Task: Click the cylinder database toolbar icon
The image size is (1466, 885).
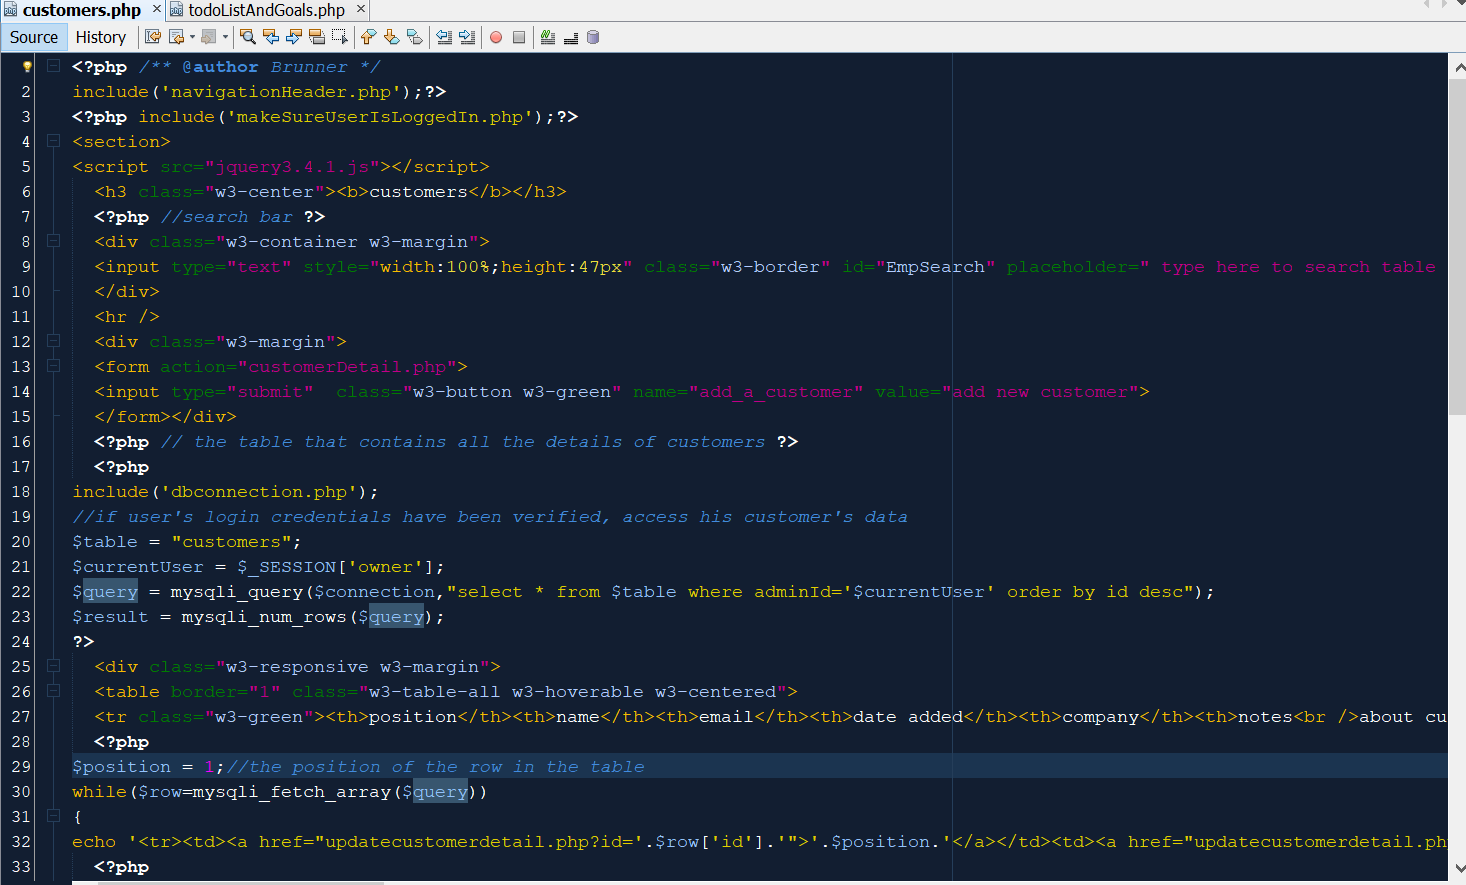Action: (x=593, y=37)
